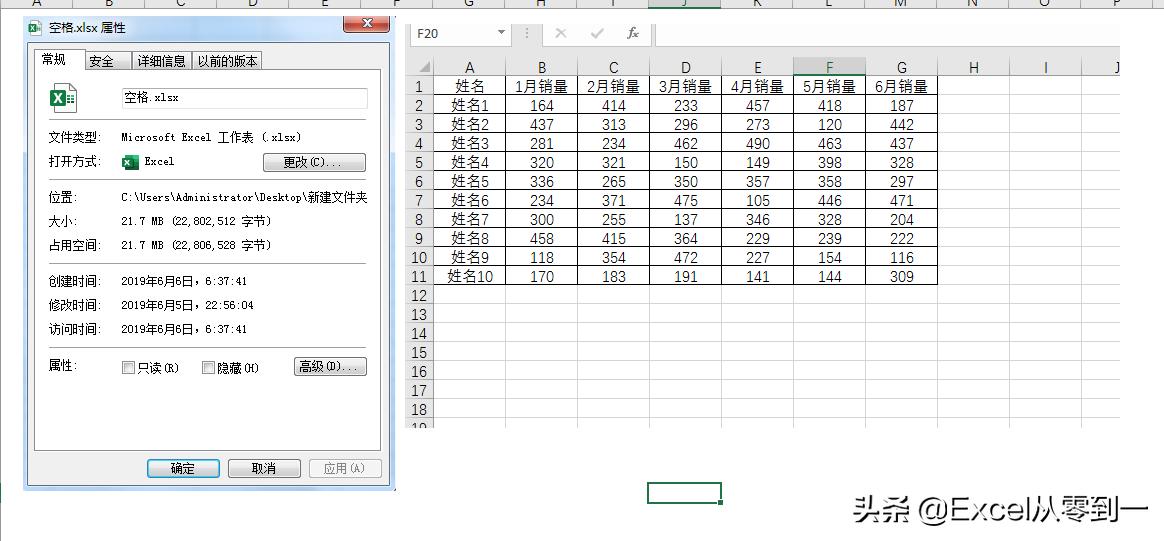The width and height of the screenshot is (1164, 541).
Task: Select row 11 header
Action: pos(420,276)
